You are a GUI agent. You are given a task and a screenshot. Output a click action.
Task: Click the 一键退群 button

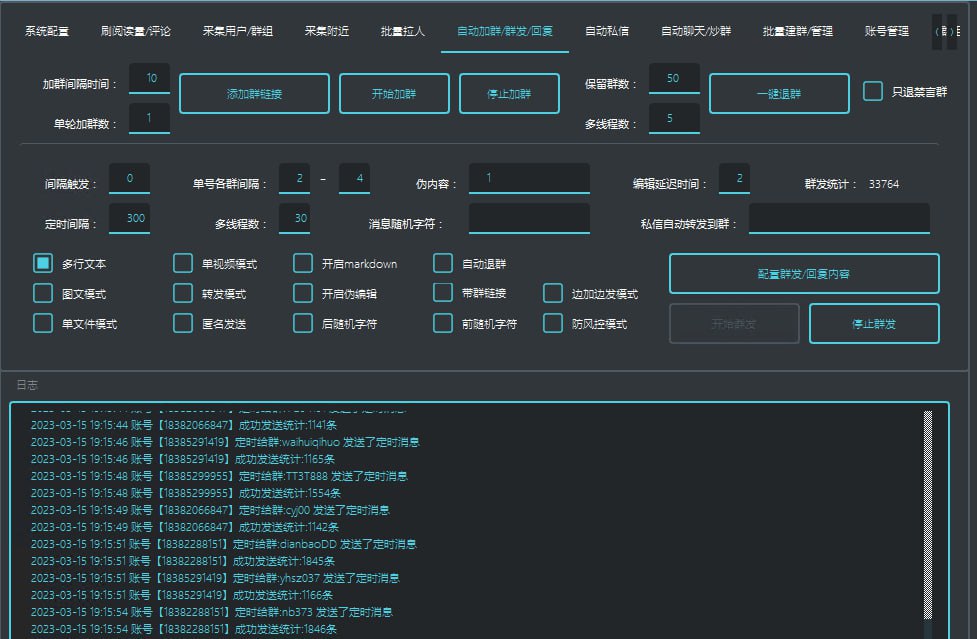pyautogui.click(x=779, y=94)
